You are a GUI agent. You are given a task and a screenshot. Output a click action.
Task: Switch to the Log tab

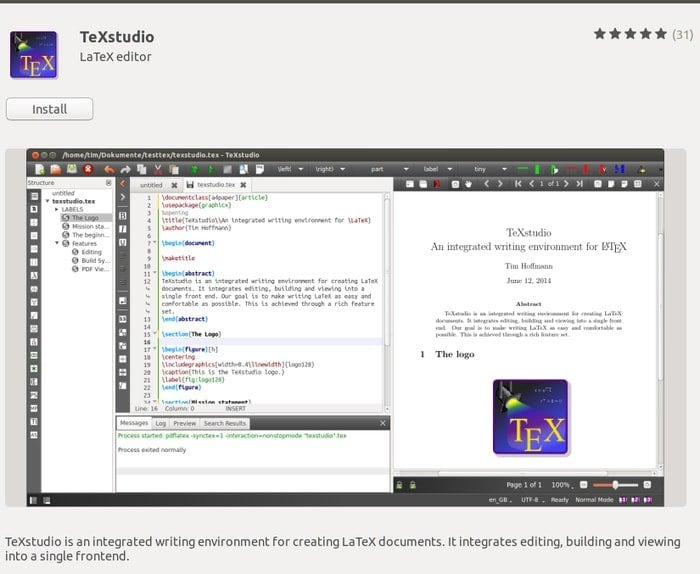[161, 423]
